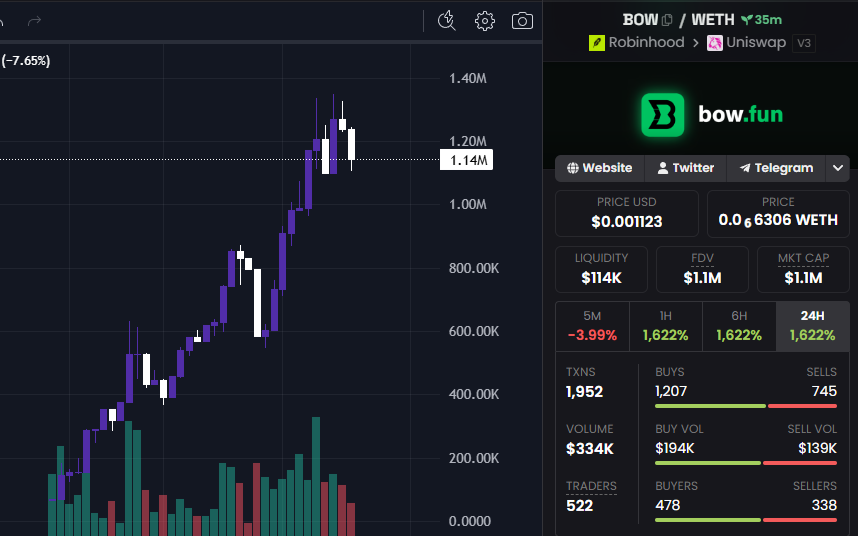The height and width of the screenshot is (536, 858).
Task: Click the VOLUME $334K value
Action: (590, 449)
